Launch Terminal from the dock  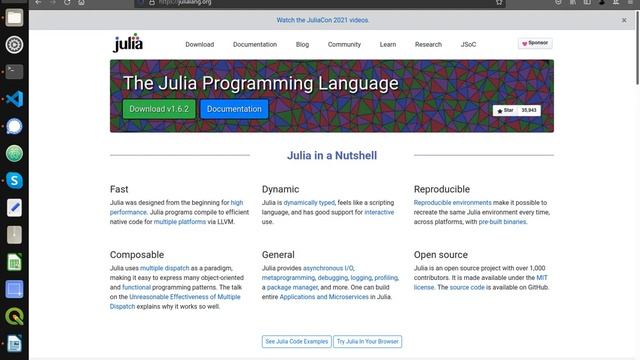point(14,72)
